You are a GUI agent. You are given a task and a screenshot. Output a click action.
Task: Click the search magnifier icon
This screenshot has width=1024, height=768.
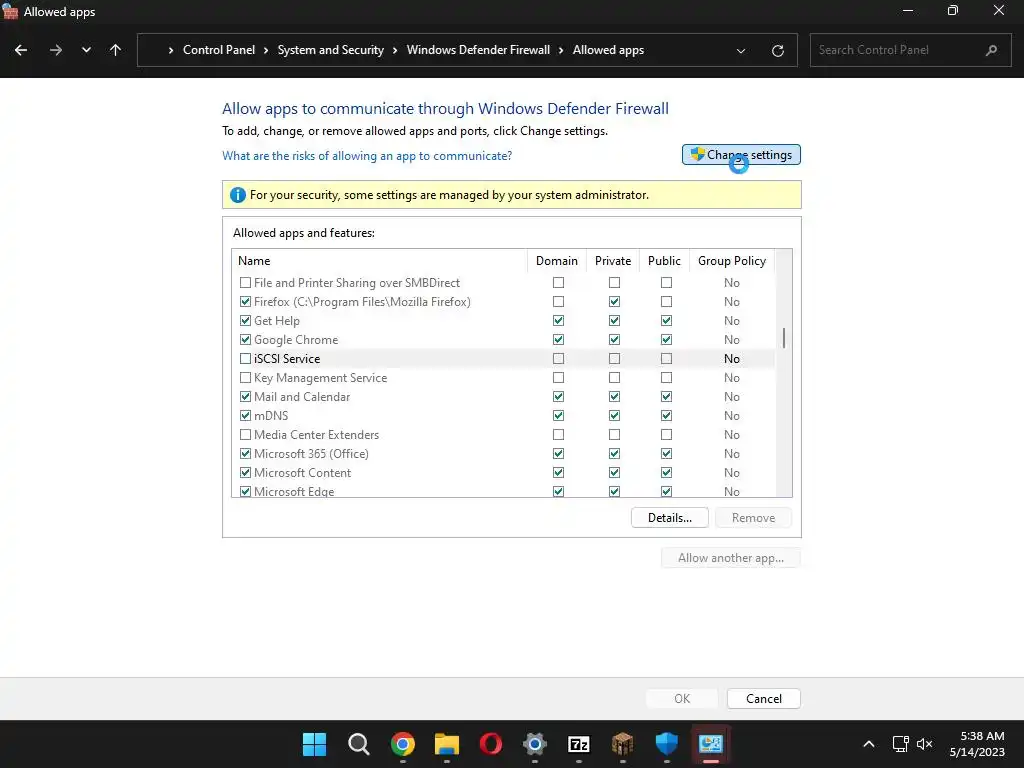pyautogui.click(x=991, y=50)
